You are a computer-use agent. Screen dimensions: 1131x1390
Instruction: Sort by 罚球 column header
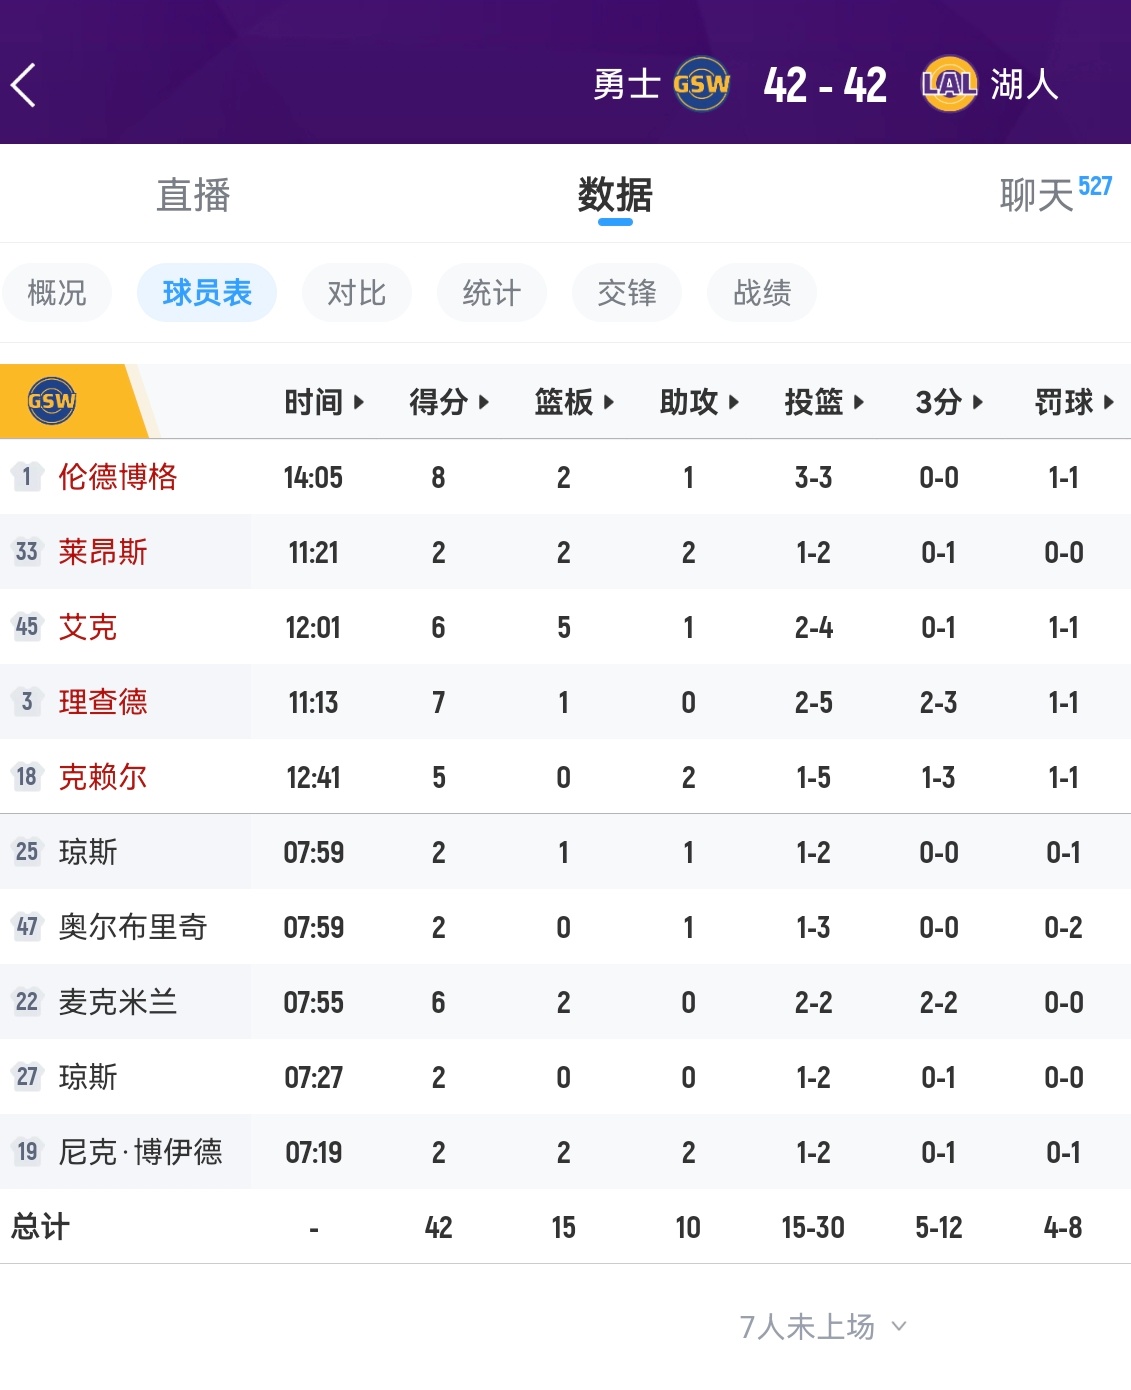1074,402
